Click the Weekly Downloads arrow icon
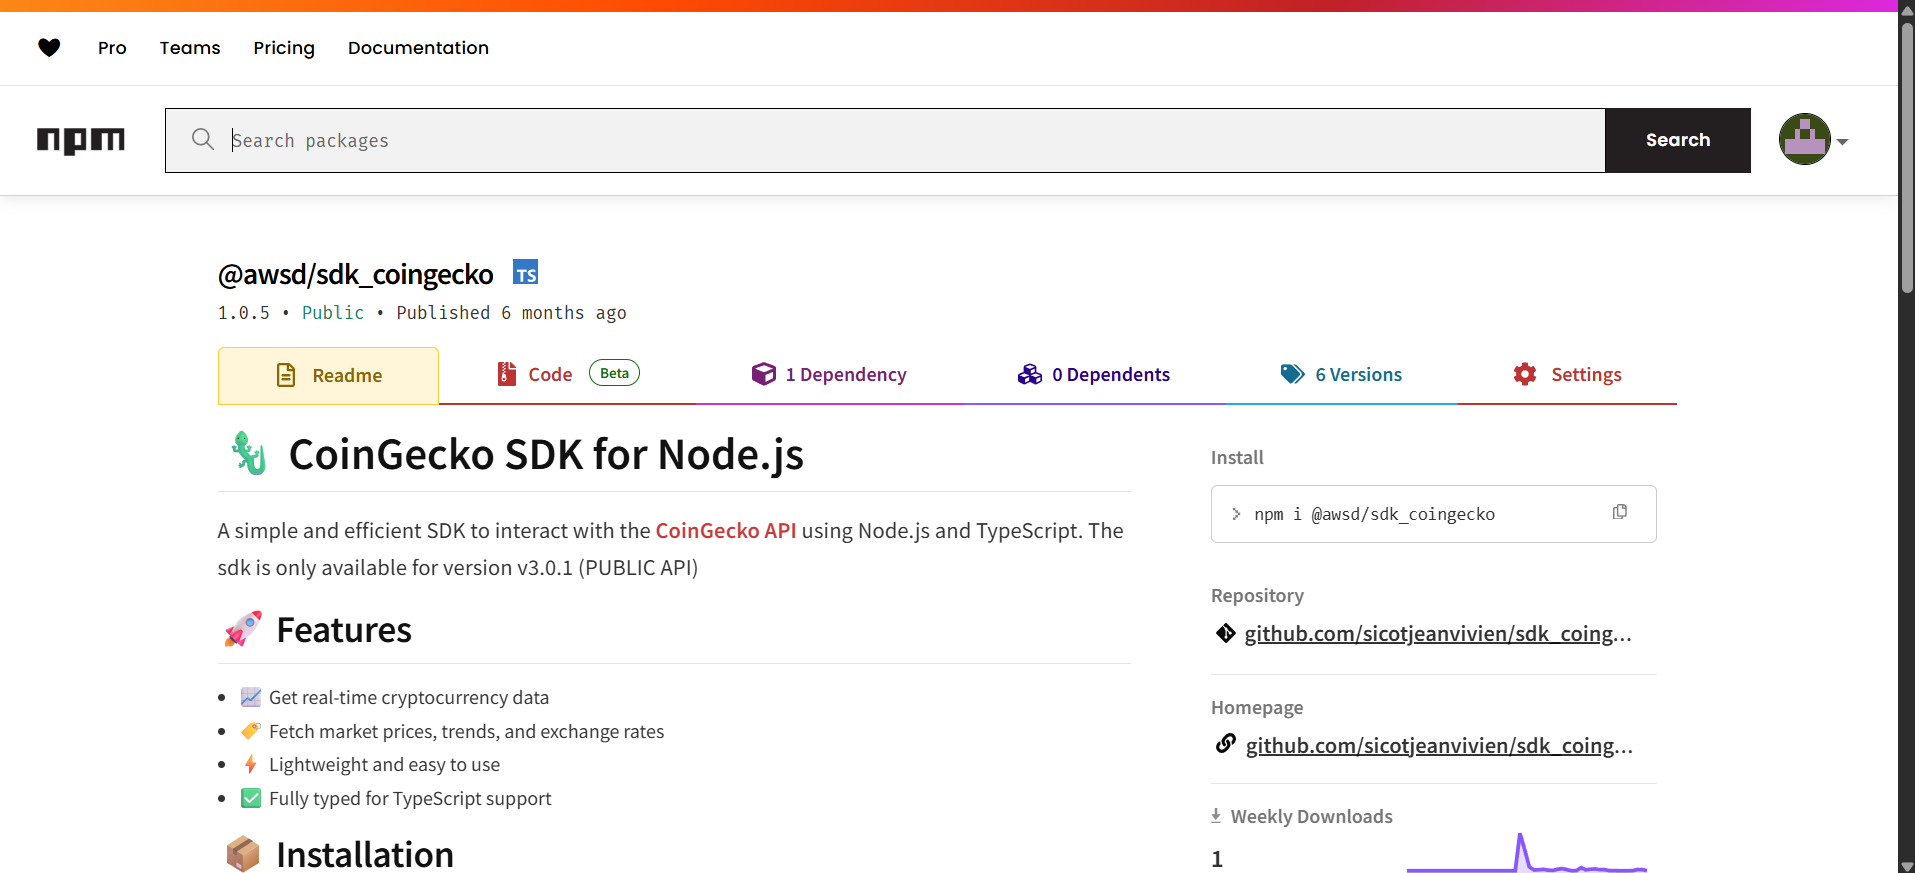 tap(1216, 815)
